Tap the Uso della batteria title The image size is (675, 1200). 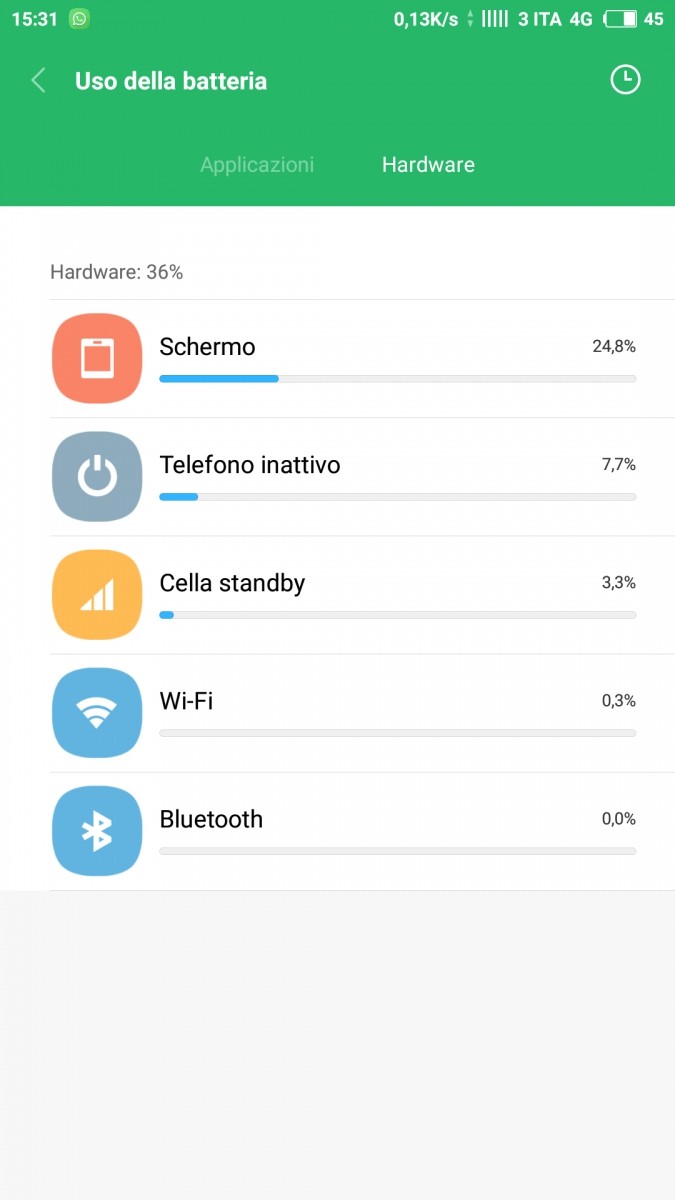click(171, 81)
